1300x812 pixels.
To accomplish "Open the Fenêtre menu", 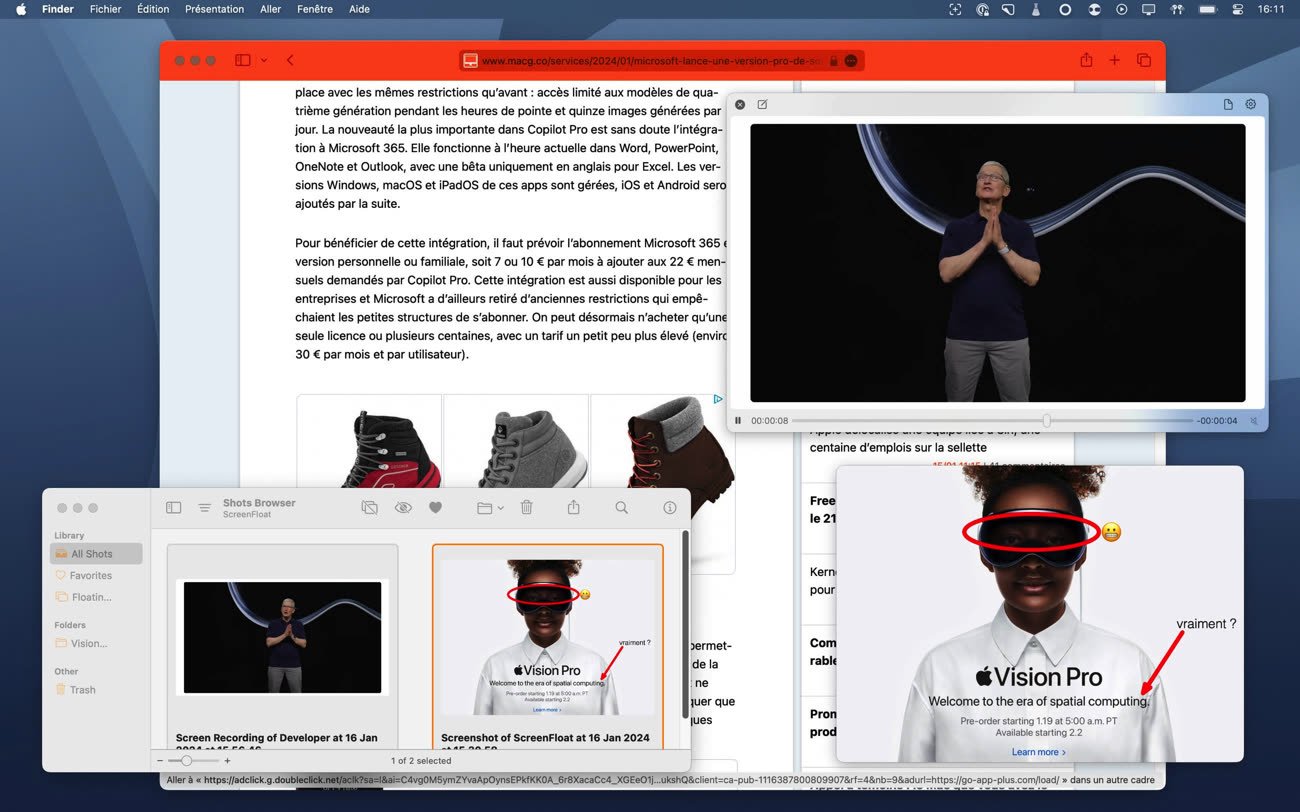I will pos(315,9).
